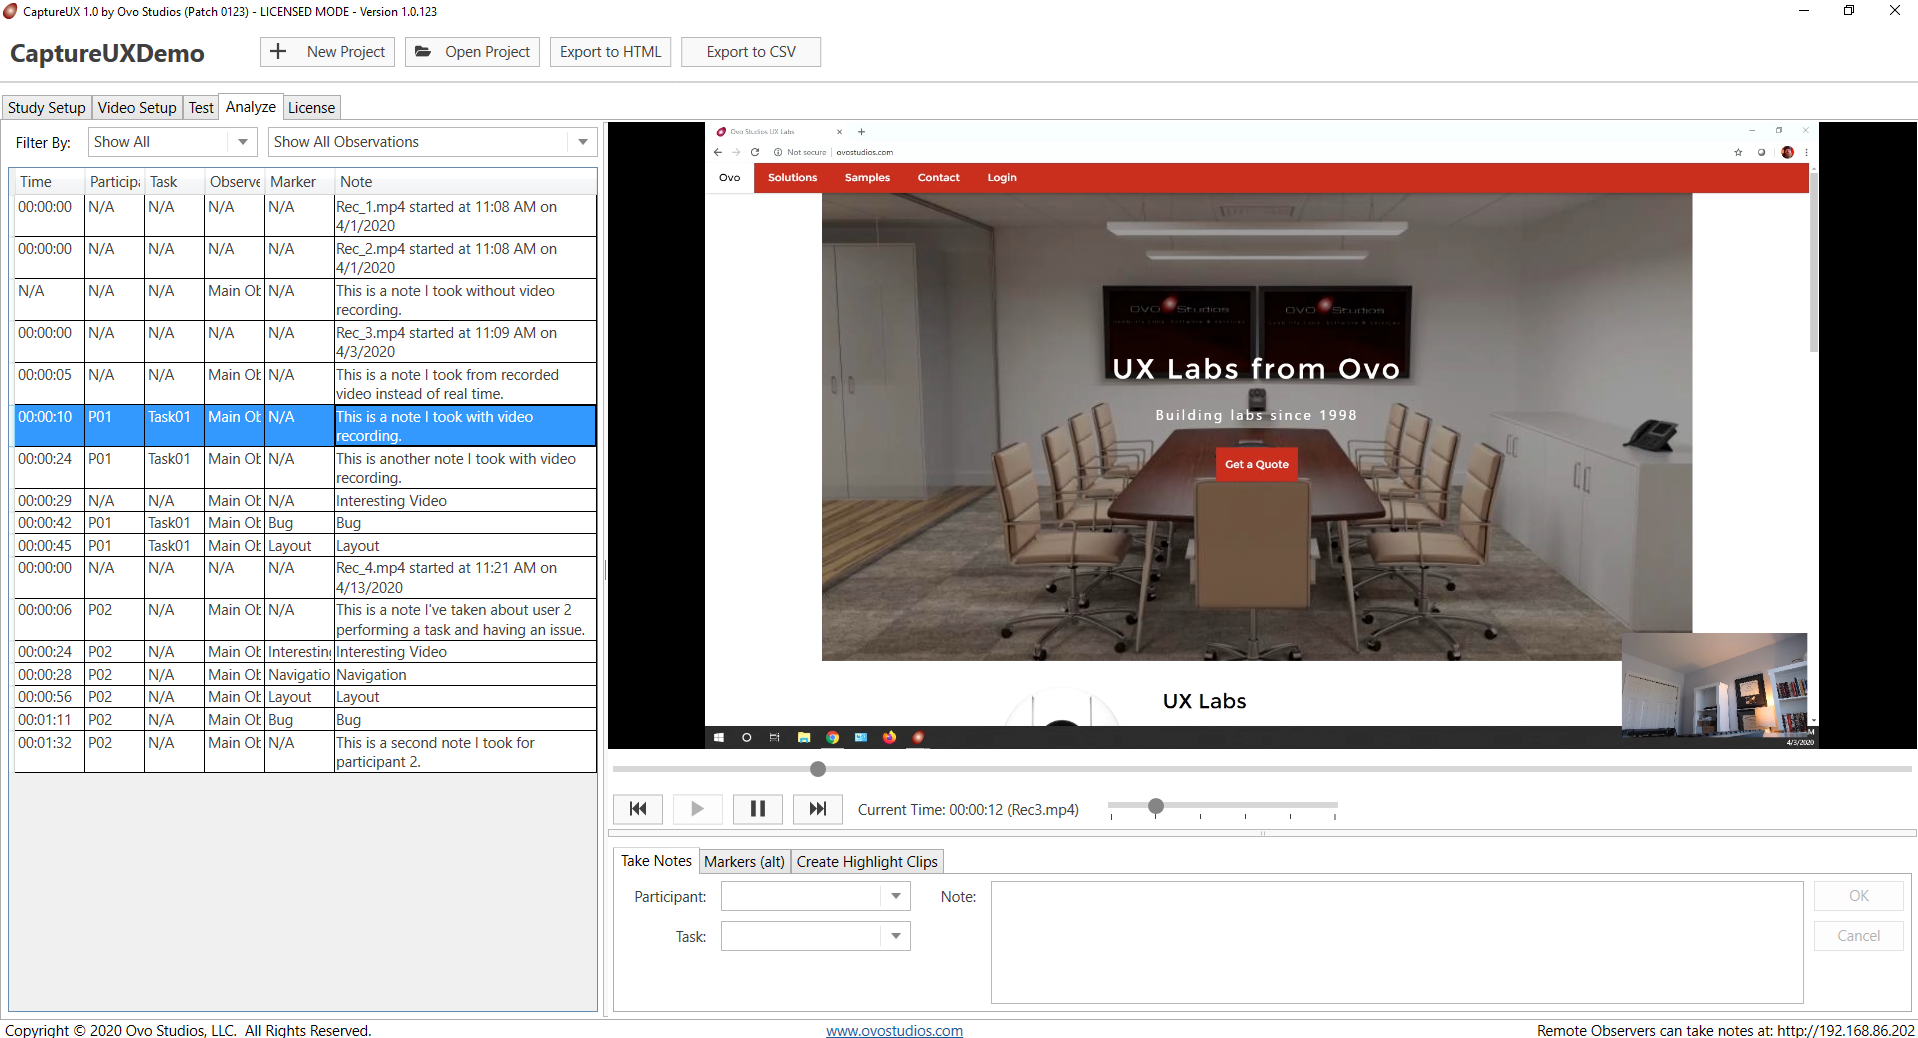Switch to the Markers (alt) tab
The height and width of the screenshot is (1038, 1918).
point(744,862)
